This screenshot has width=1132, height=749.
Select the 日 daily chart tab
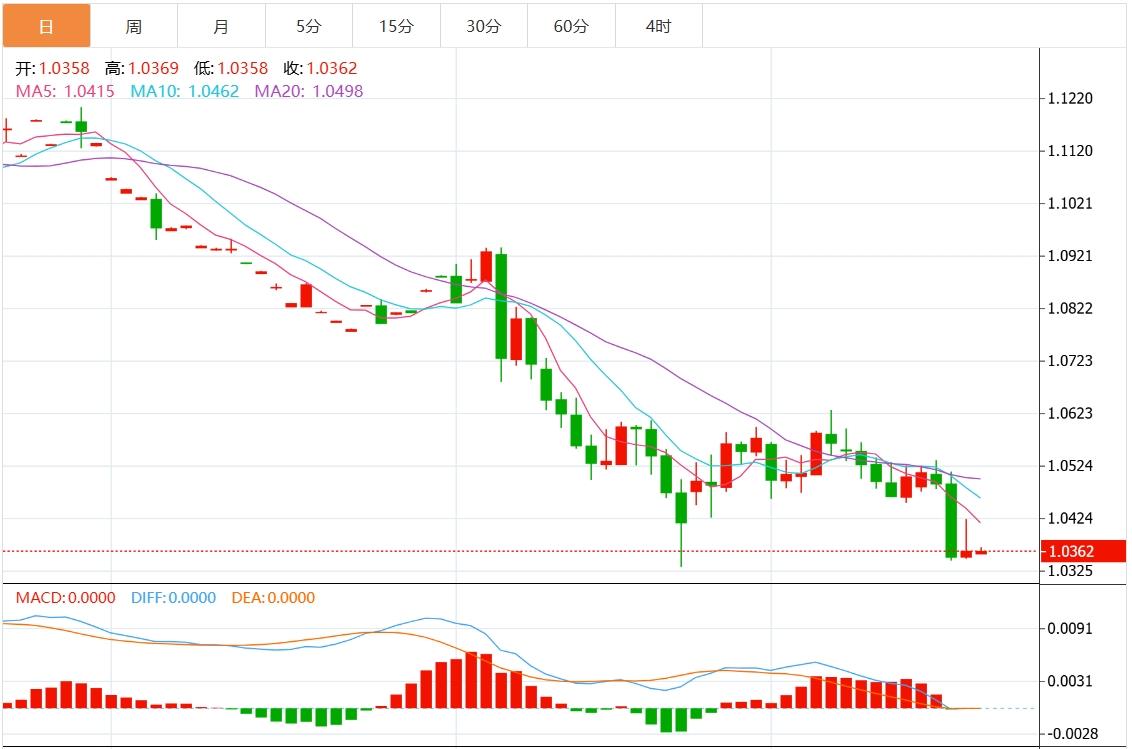click(x=46, y=26)
